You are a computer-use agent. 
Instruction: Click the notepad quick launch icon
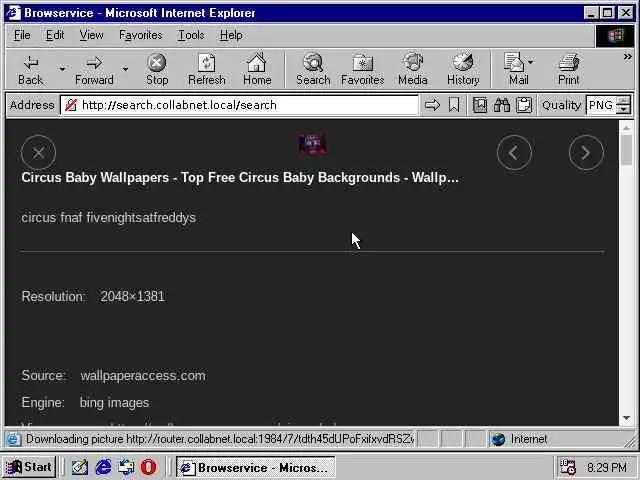coord(80,467)
